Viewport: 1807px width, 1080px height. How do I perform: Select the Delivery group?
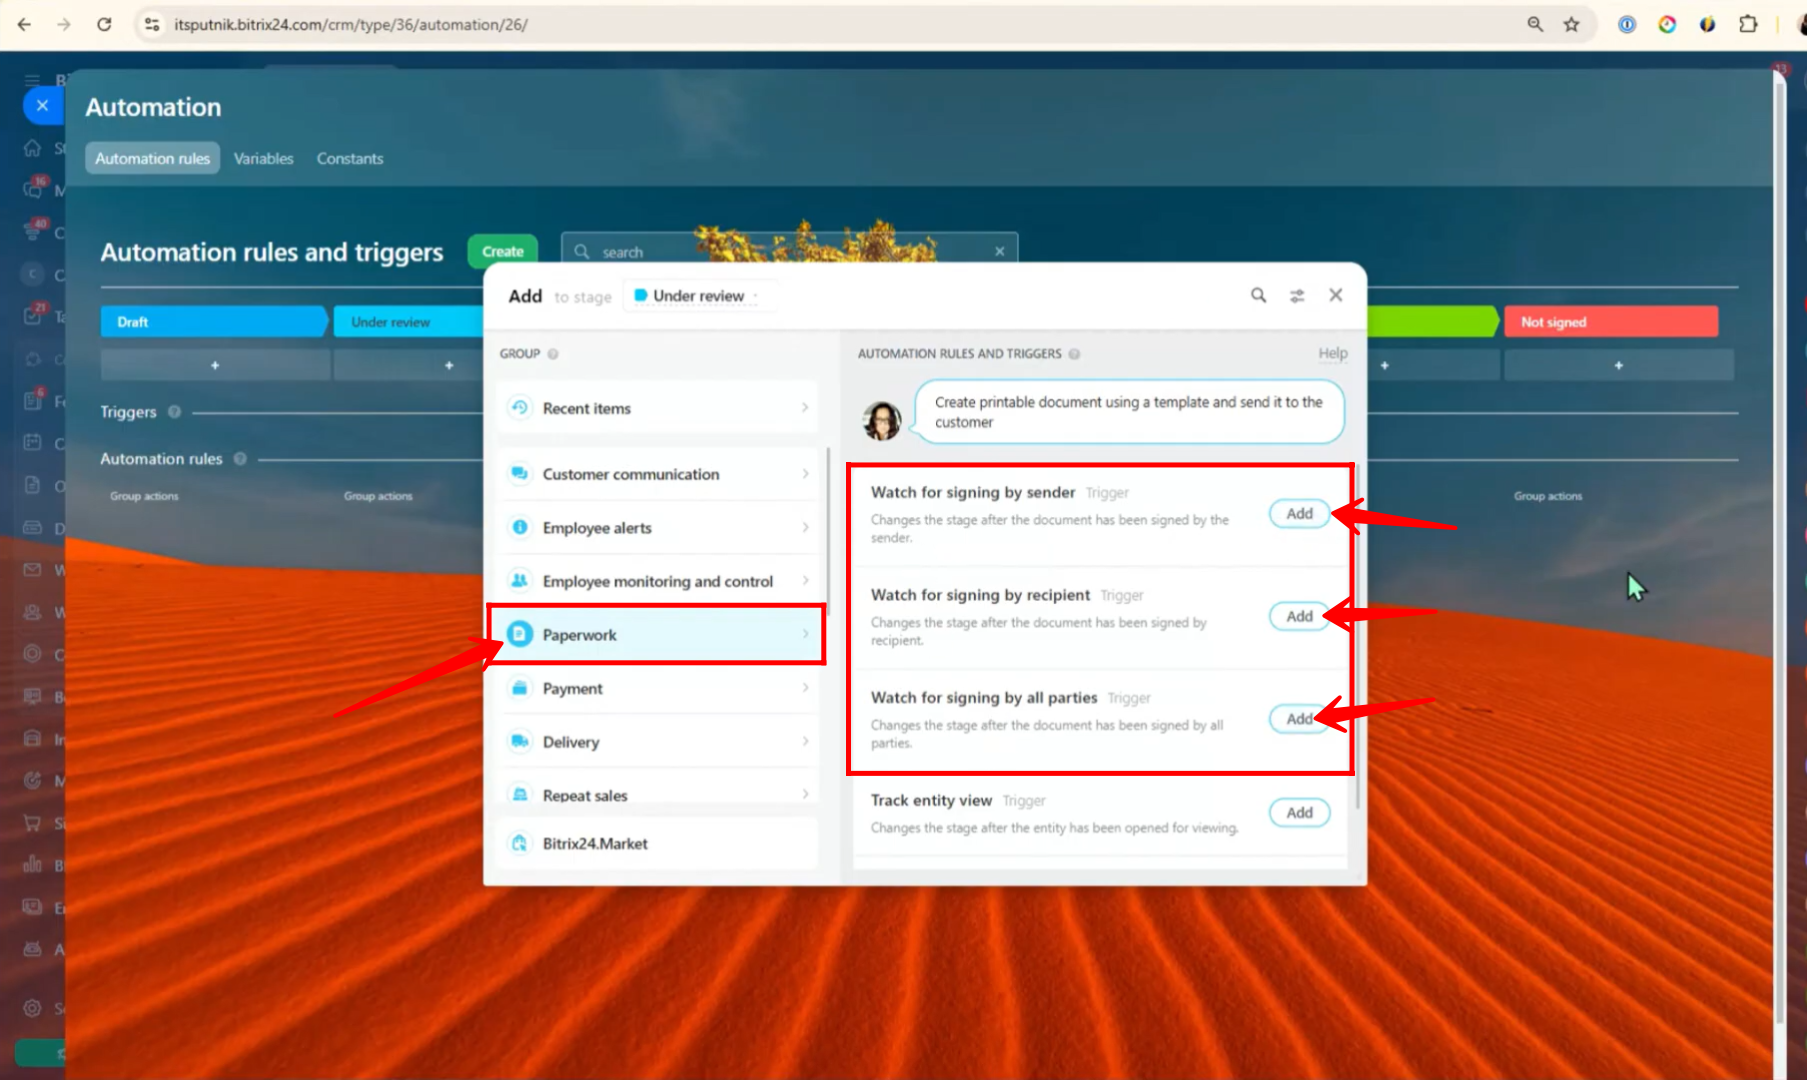(x=659, y=741)
